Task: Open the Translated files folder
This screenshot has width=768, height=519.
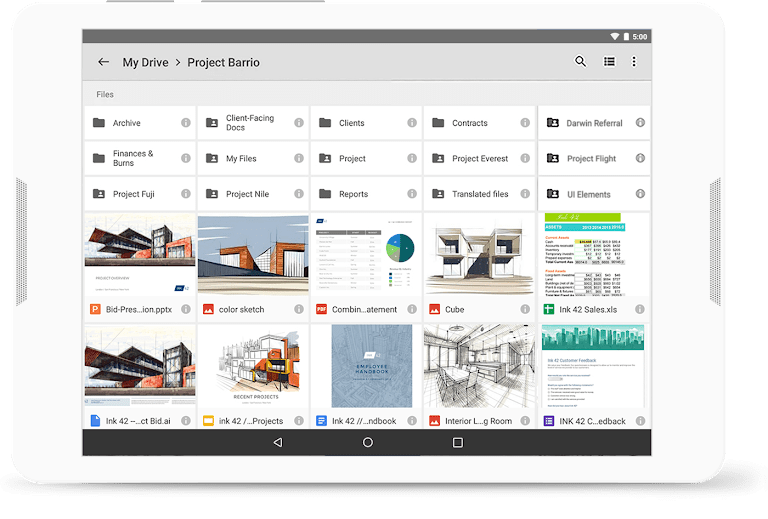Action: [x=480, y=194]
